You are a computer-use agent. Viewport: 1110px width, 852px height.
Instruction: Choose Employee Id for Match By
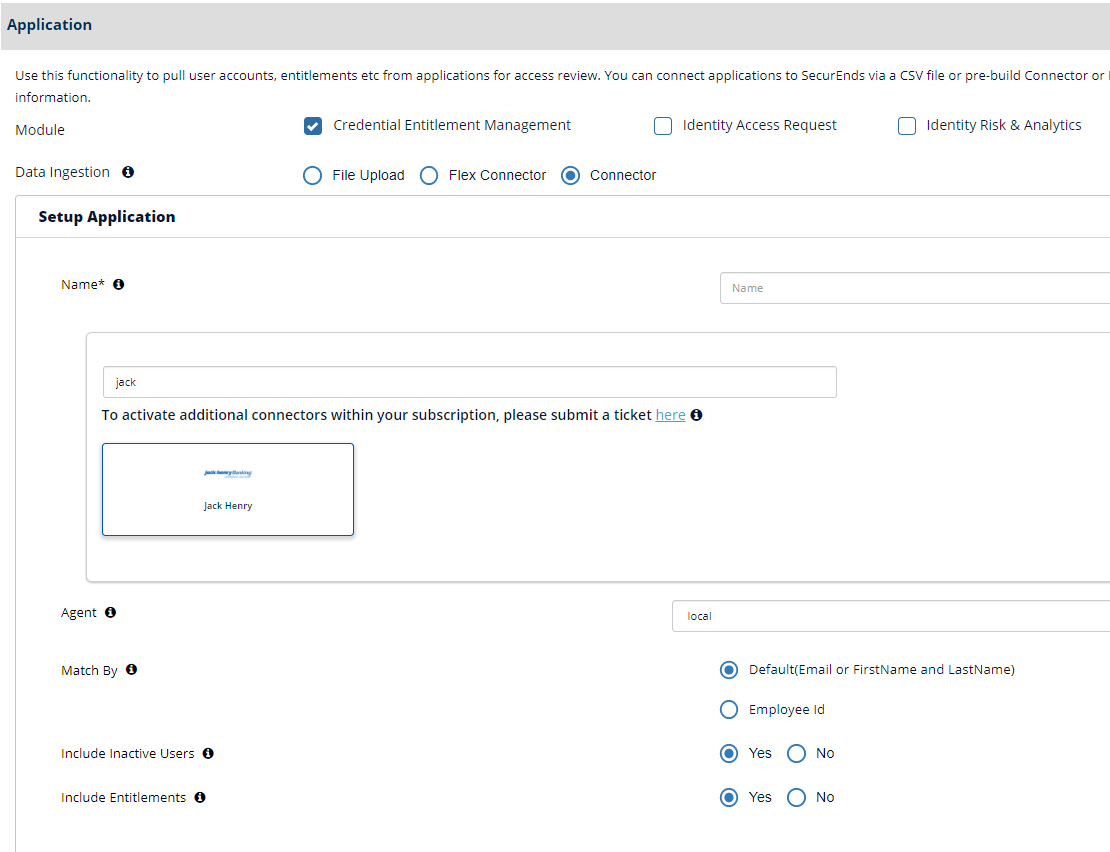point(729,710)
